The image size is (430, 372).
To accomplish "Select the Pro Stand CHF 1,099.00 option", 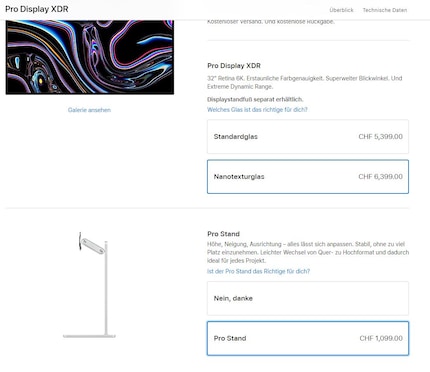I will (x=308, y=338).
